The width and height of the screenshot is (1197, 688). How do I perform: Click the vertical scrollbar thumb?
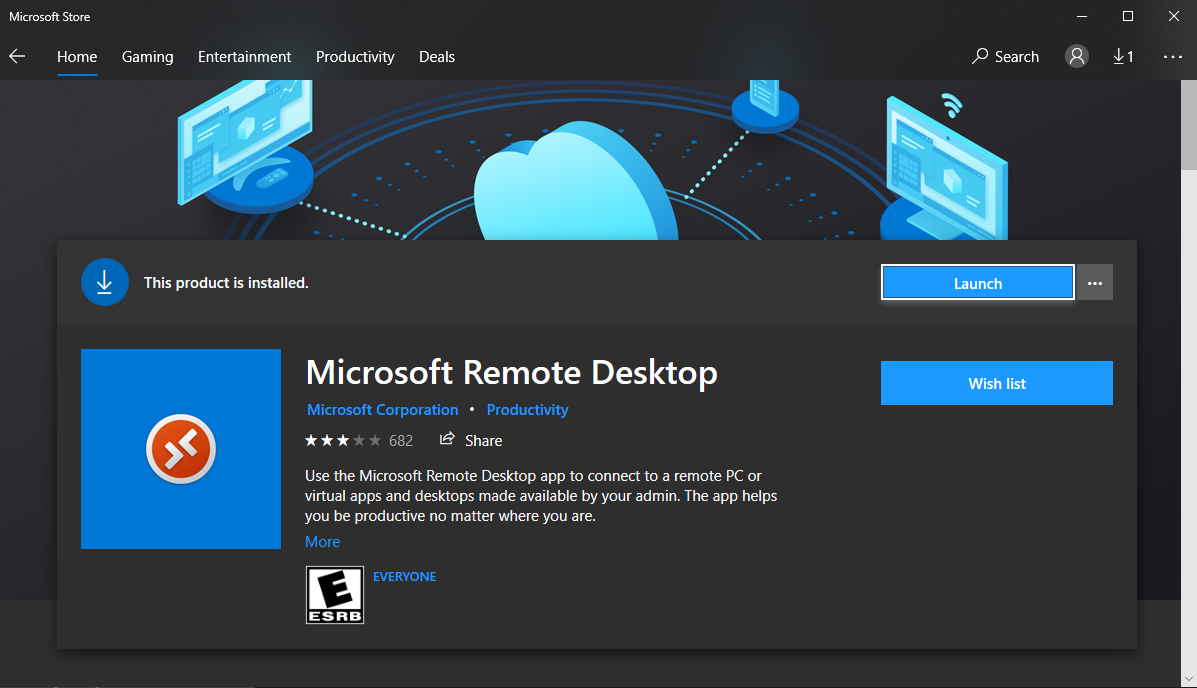1189,124
